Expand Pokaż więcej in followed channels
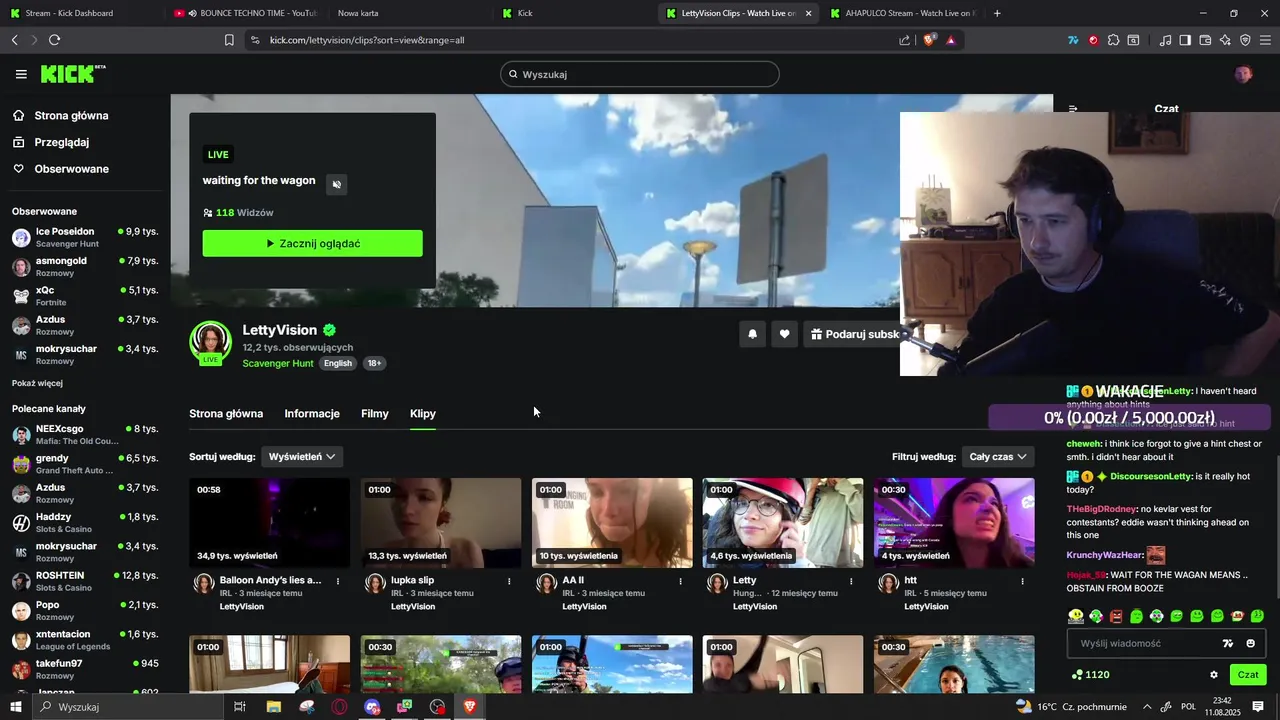The width and height of the screenshot is (1280, 720). [37, 383]
